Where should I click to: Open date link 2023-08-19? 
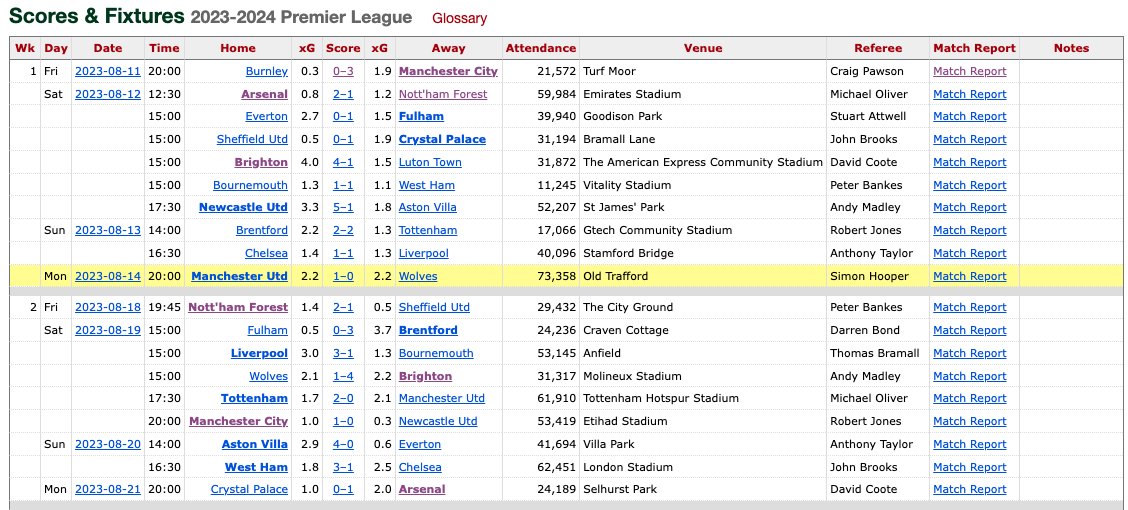tap(108, 330)
